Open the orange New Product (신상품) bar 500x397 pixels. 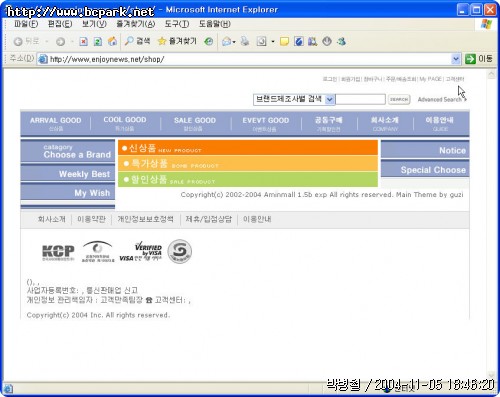pos(248,148)
